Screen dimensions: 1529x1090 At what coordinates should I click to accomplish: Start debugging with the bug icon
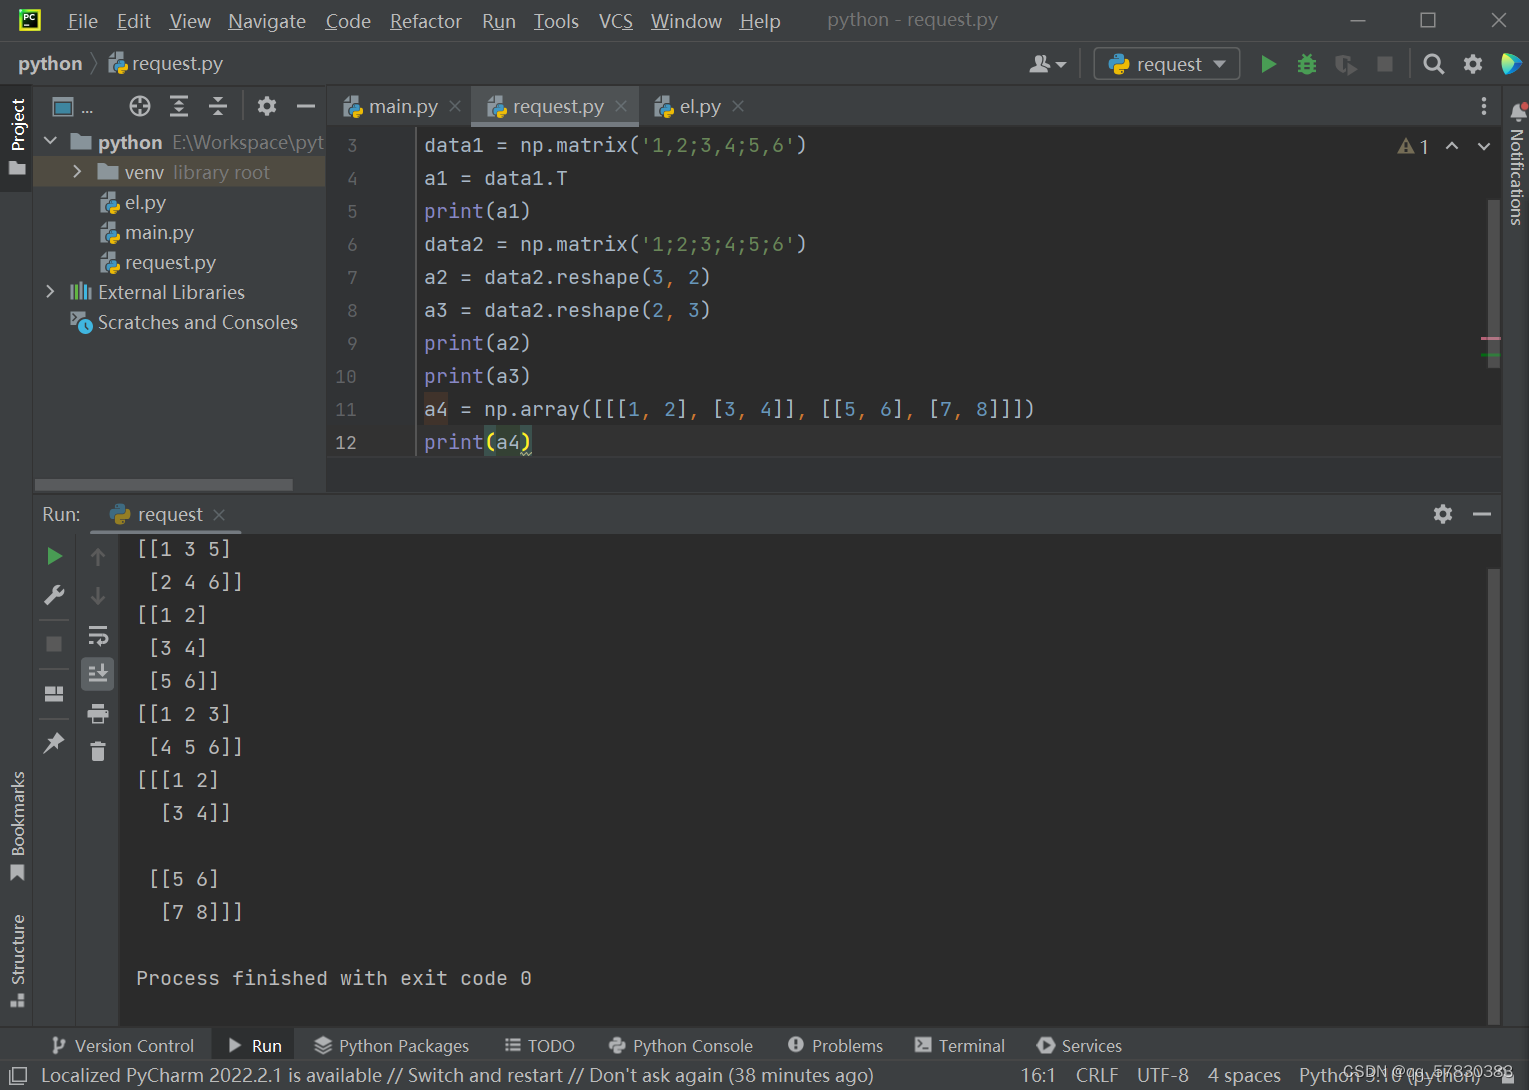pyautogui.click(x=1307, y=64)
